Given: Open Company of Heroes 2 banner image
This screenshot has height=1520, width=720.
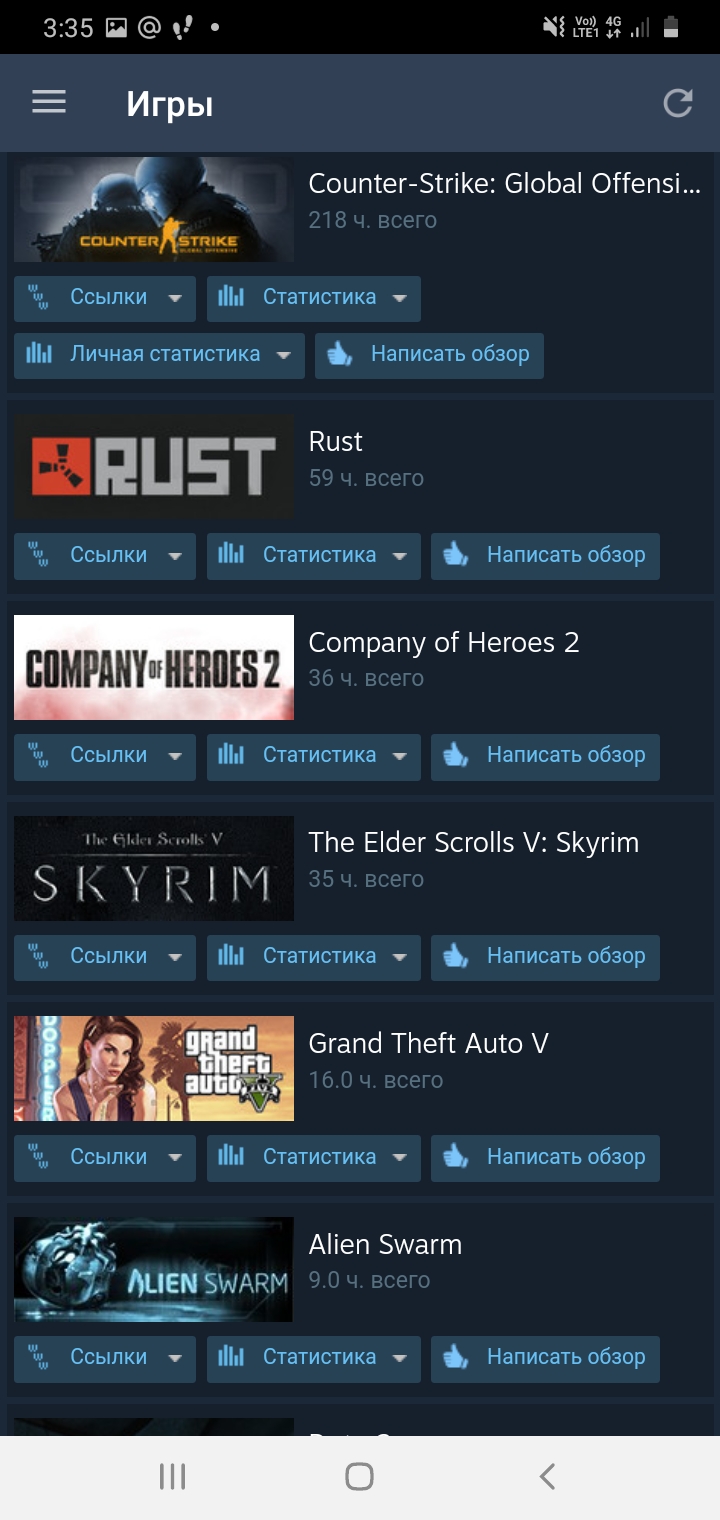Looking at the screenshot, I should coord(154,667).
